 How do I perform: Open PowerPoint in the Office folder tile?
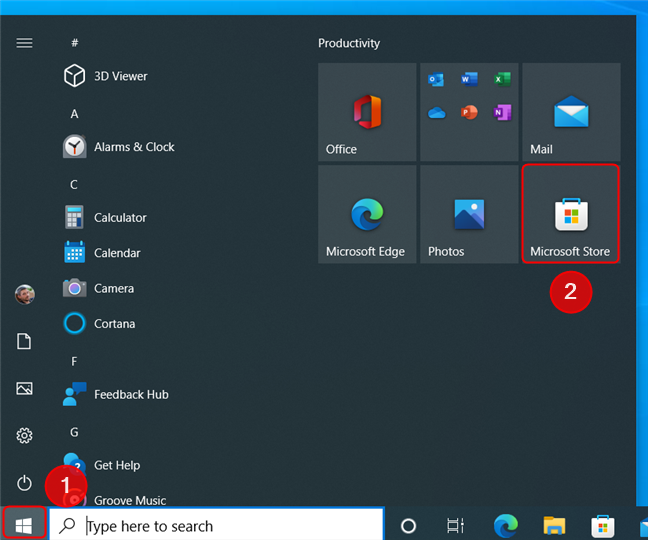pyautogui.click(x=469, y=112)
